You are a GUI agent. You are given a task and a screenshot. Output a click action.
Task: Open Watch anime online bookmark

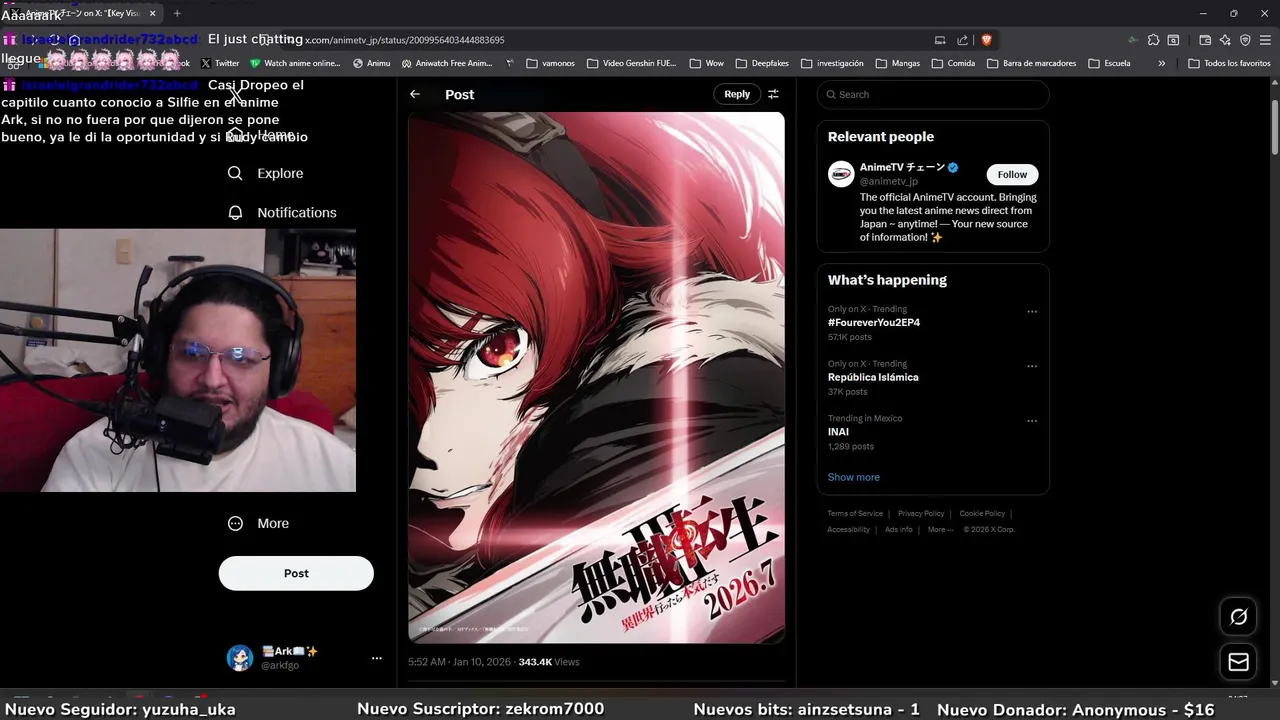[x=295, y=63]
